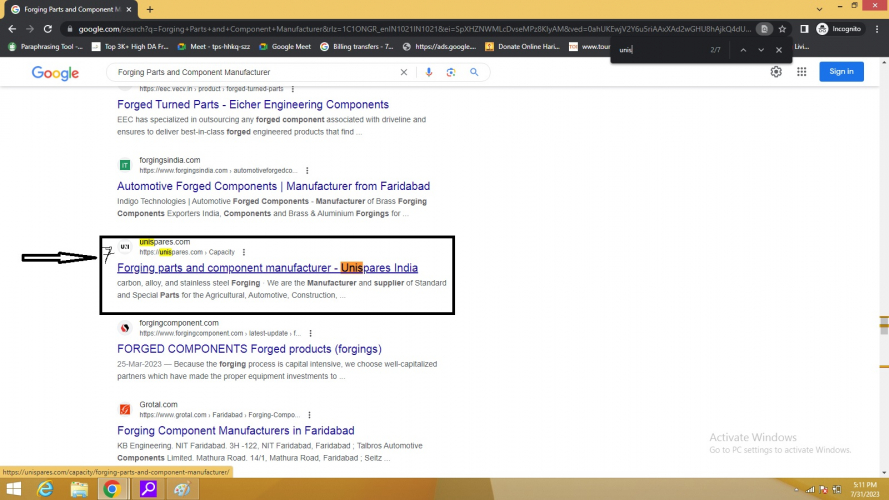Click the Google search query box

point(255,72)
